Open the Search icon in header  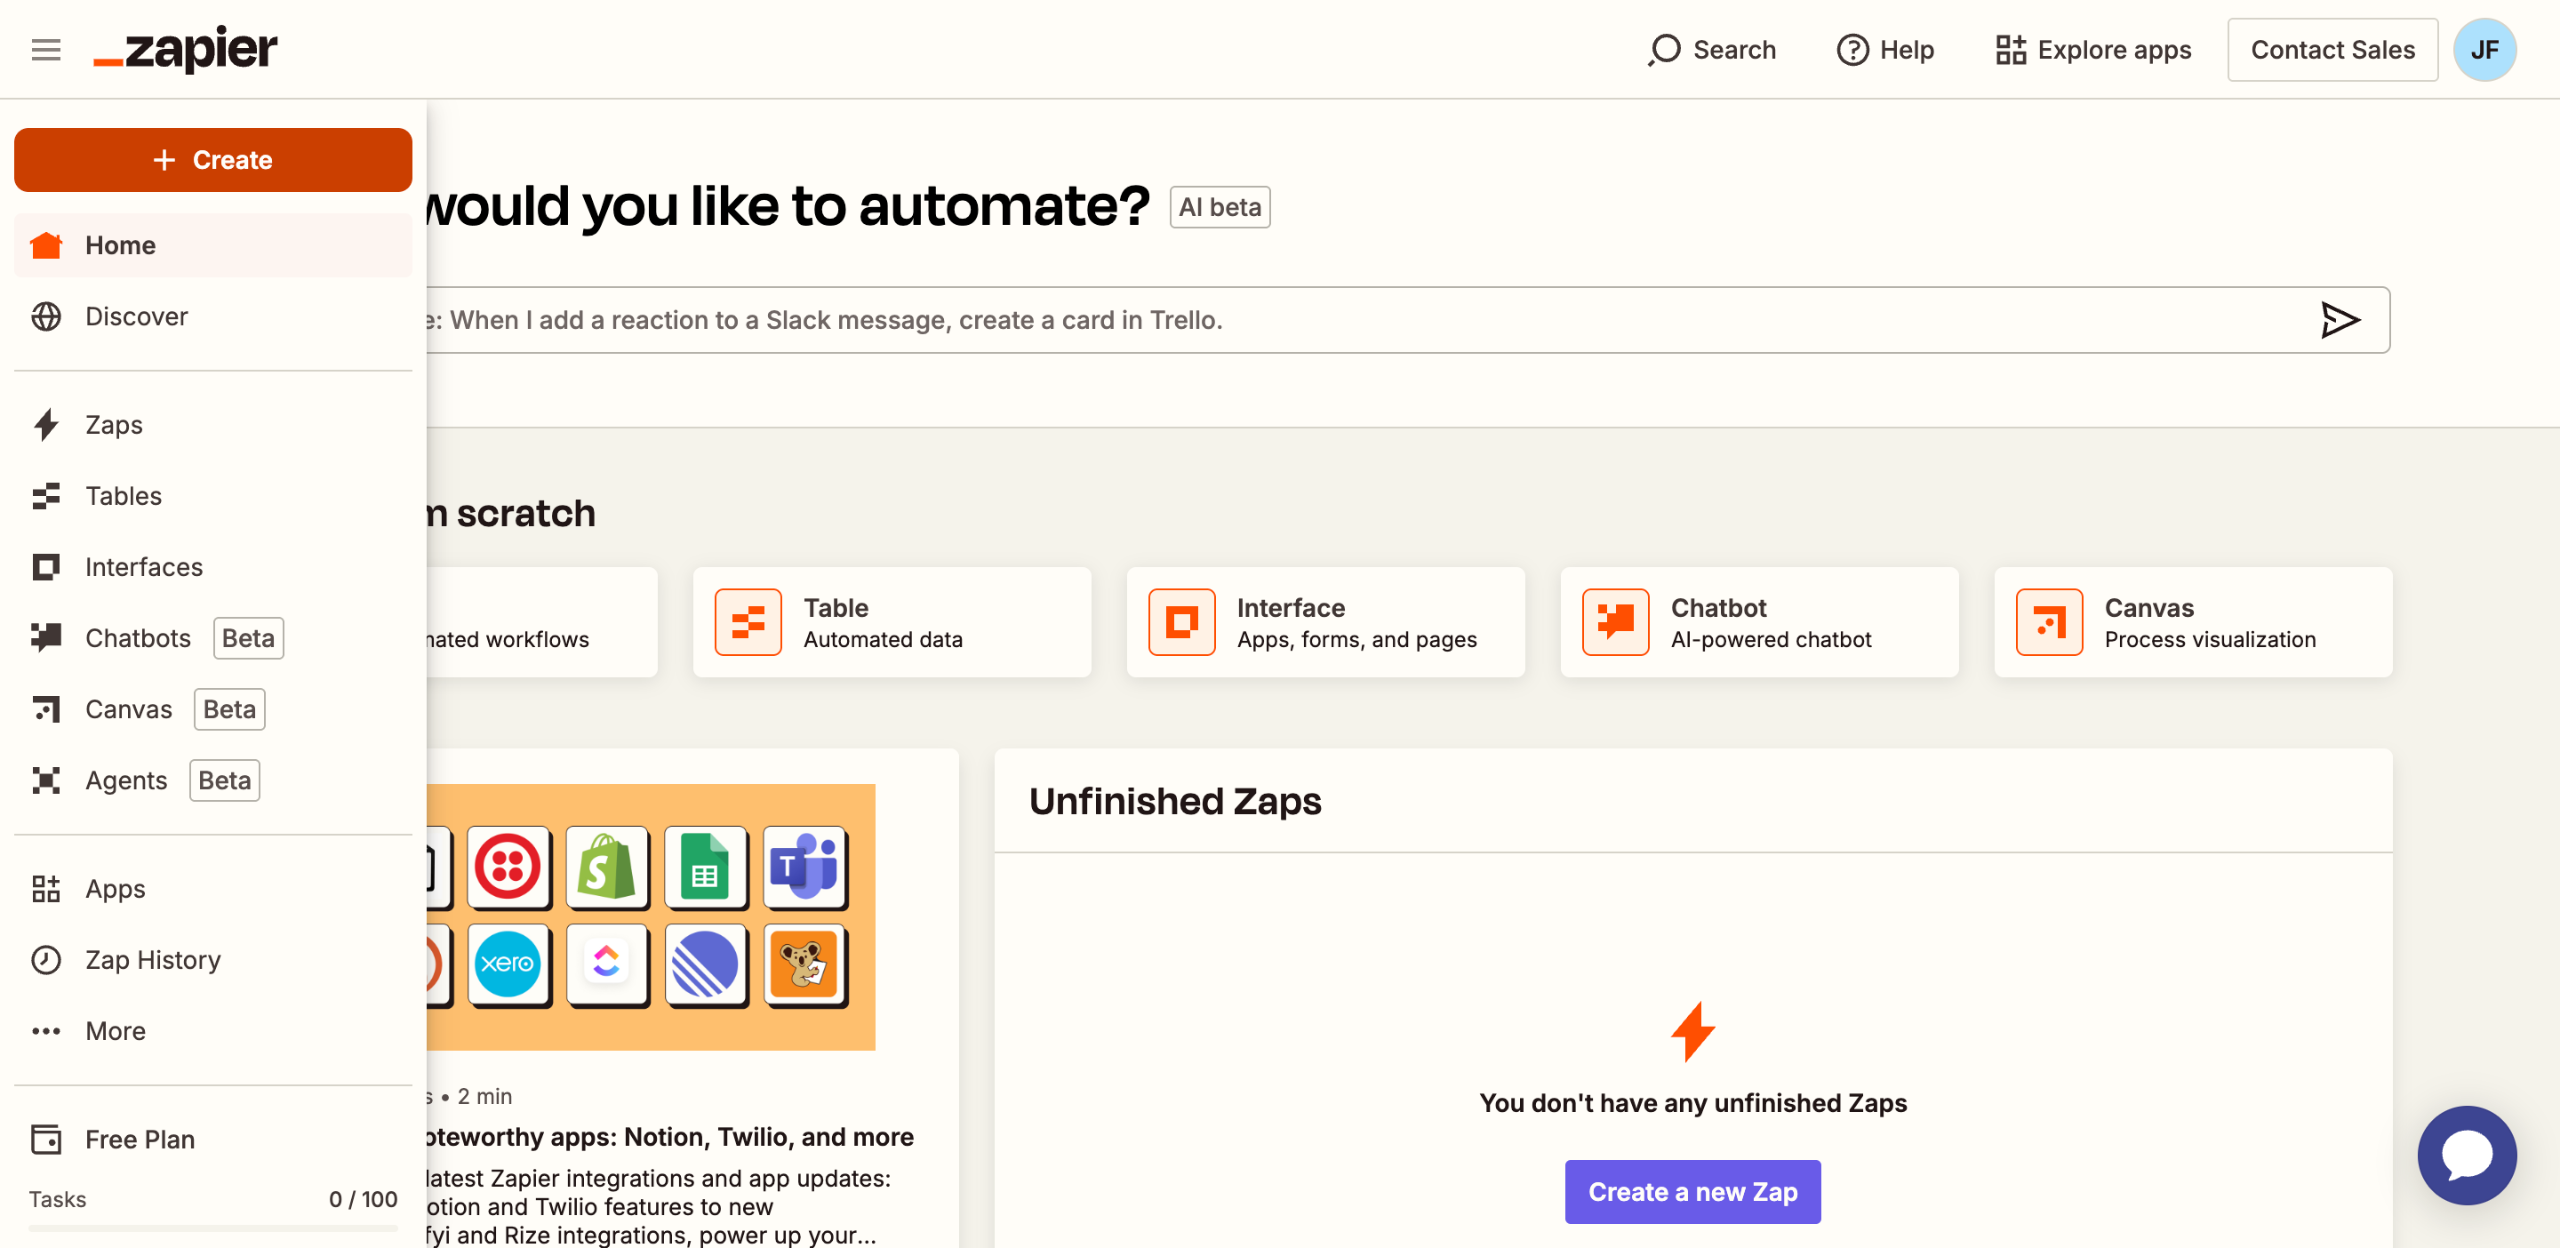click(x=1665, y=49)
